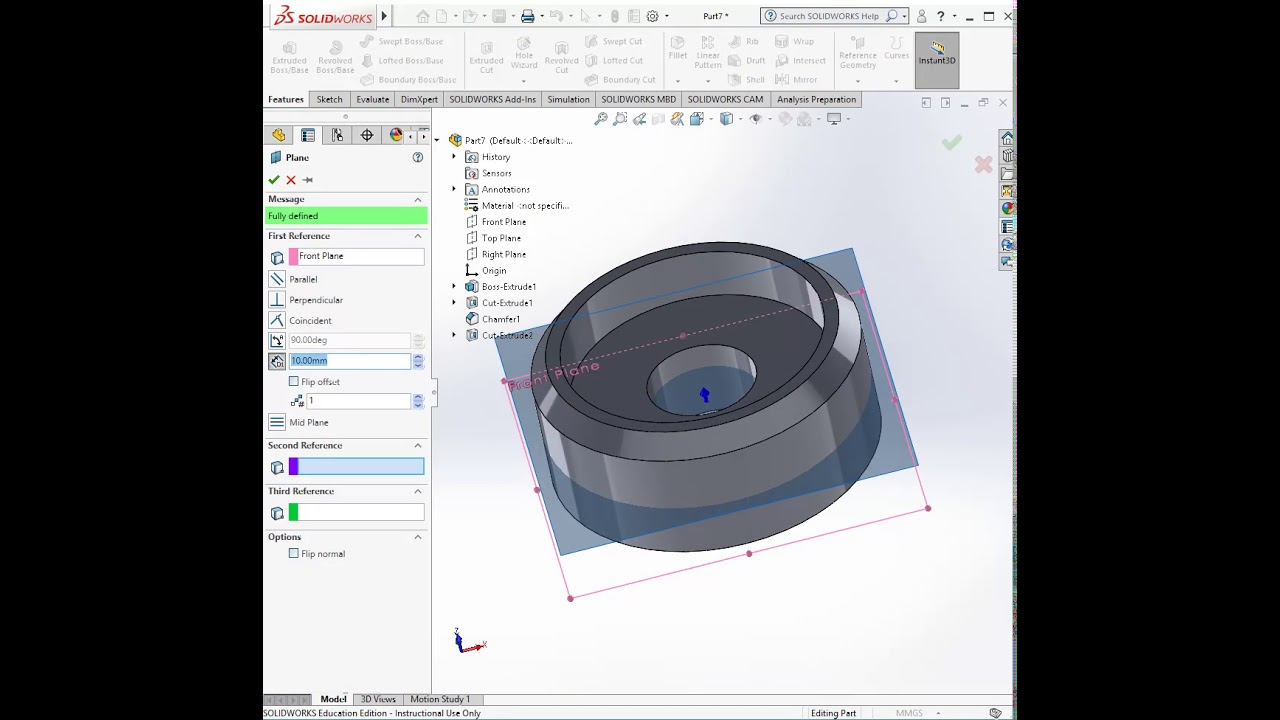Screen dimensions: 1280x720
Task: Expand the Boss-Extrude1 feature node
Action: point(454,287)
